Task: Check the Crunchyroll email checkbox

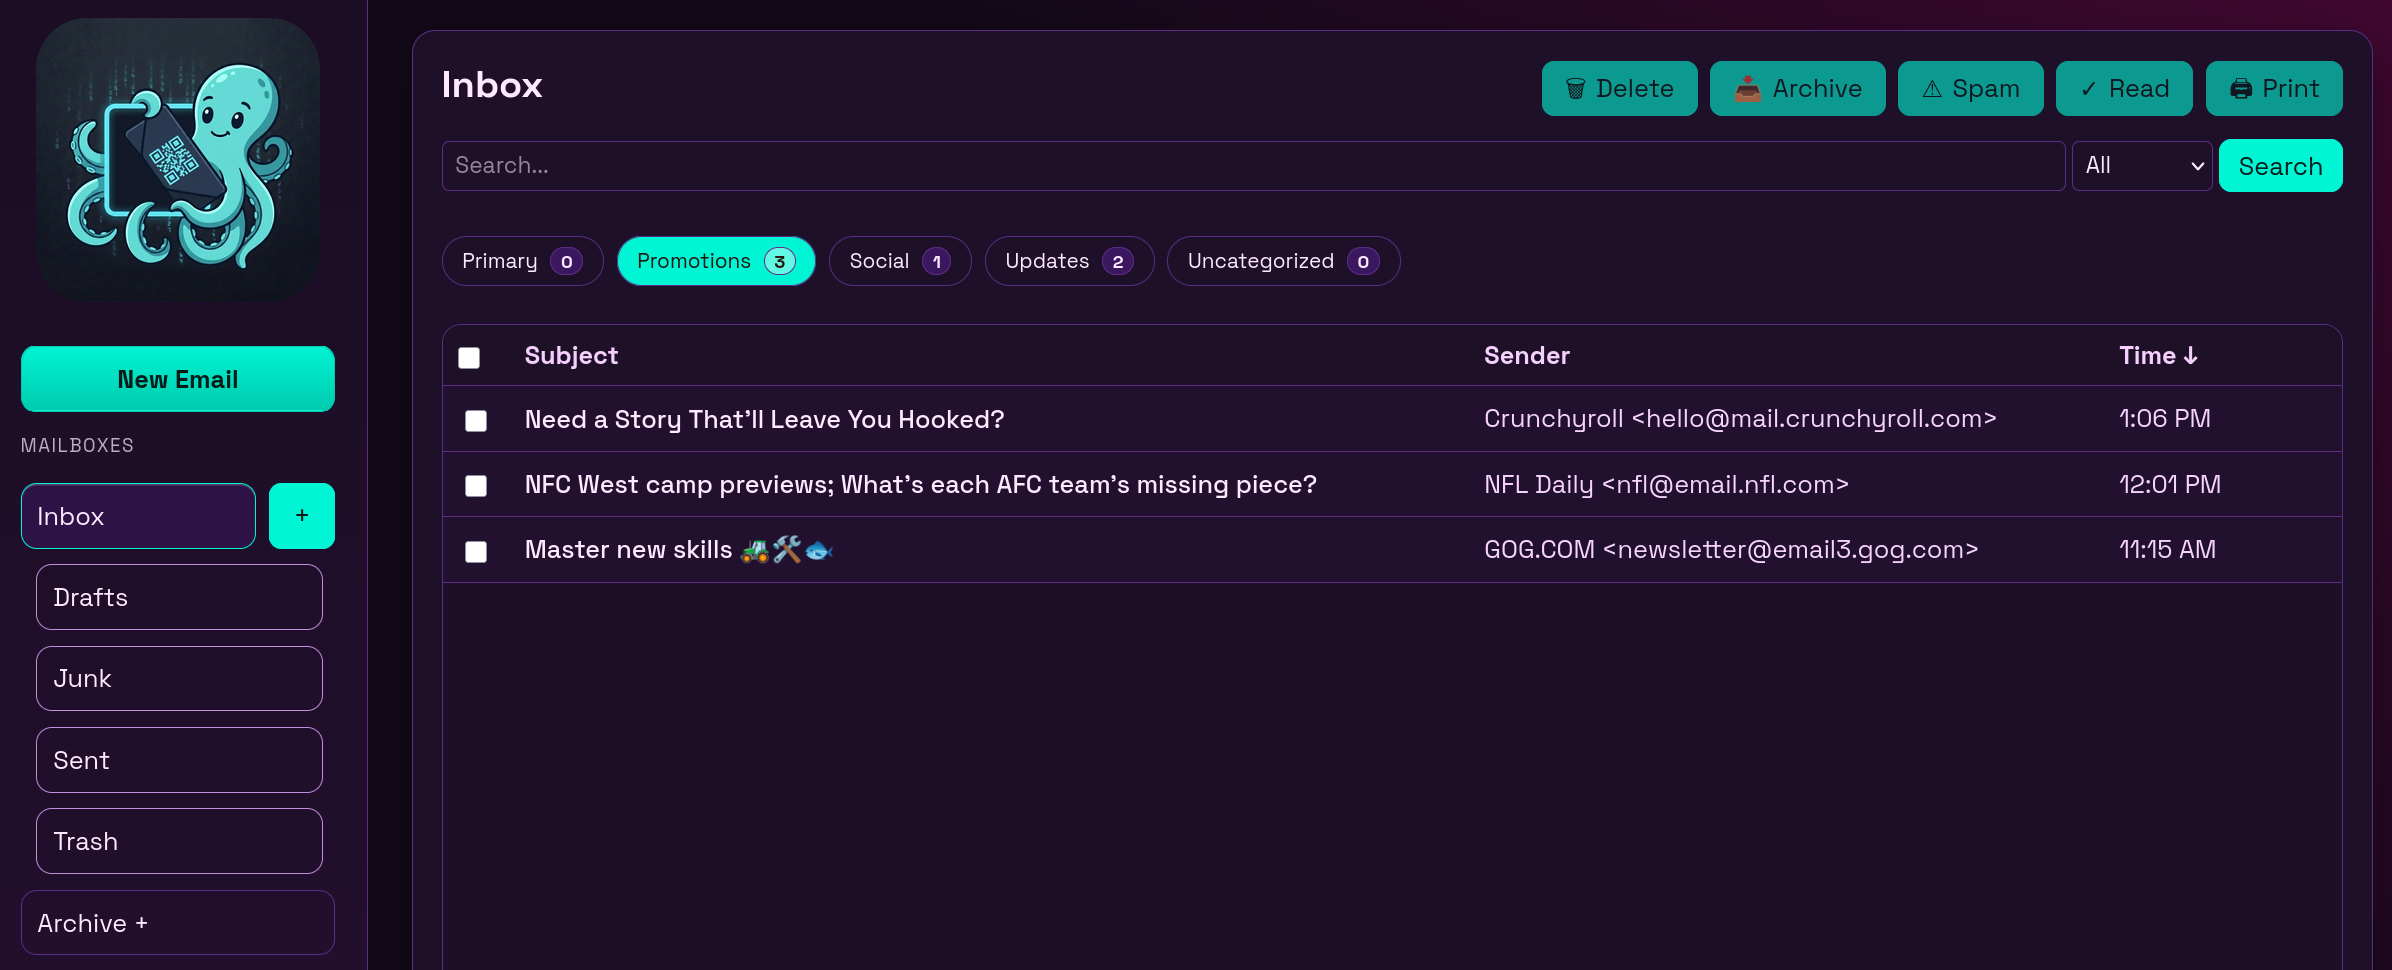Action: [x=476, y=421]
